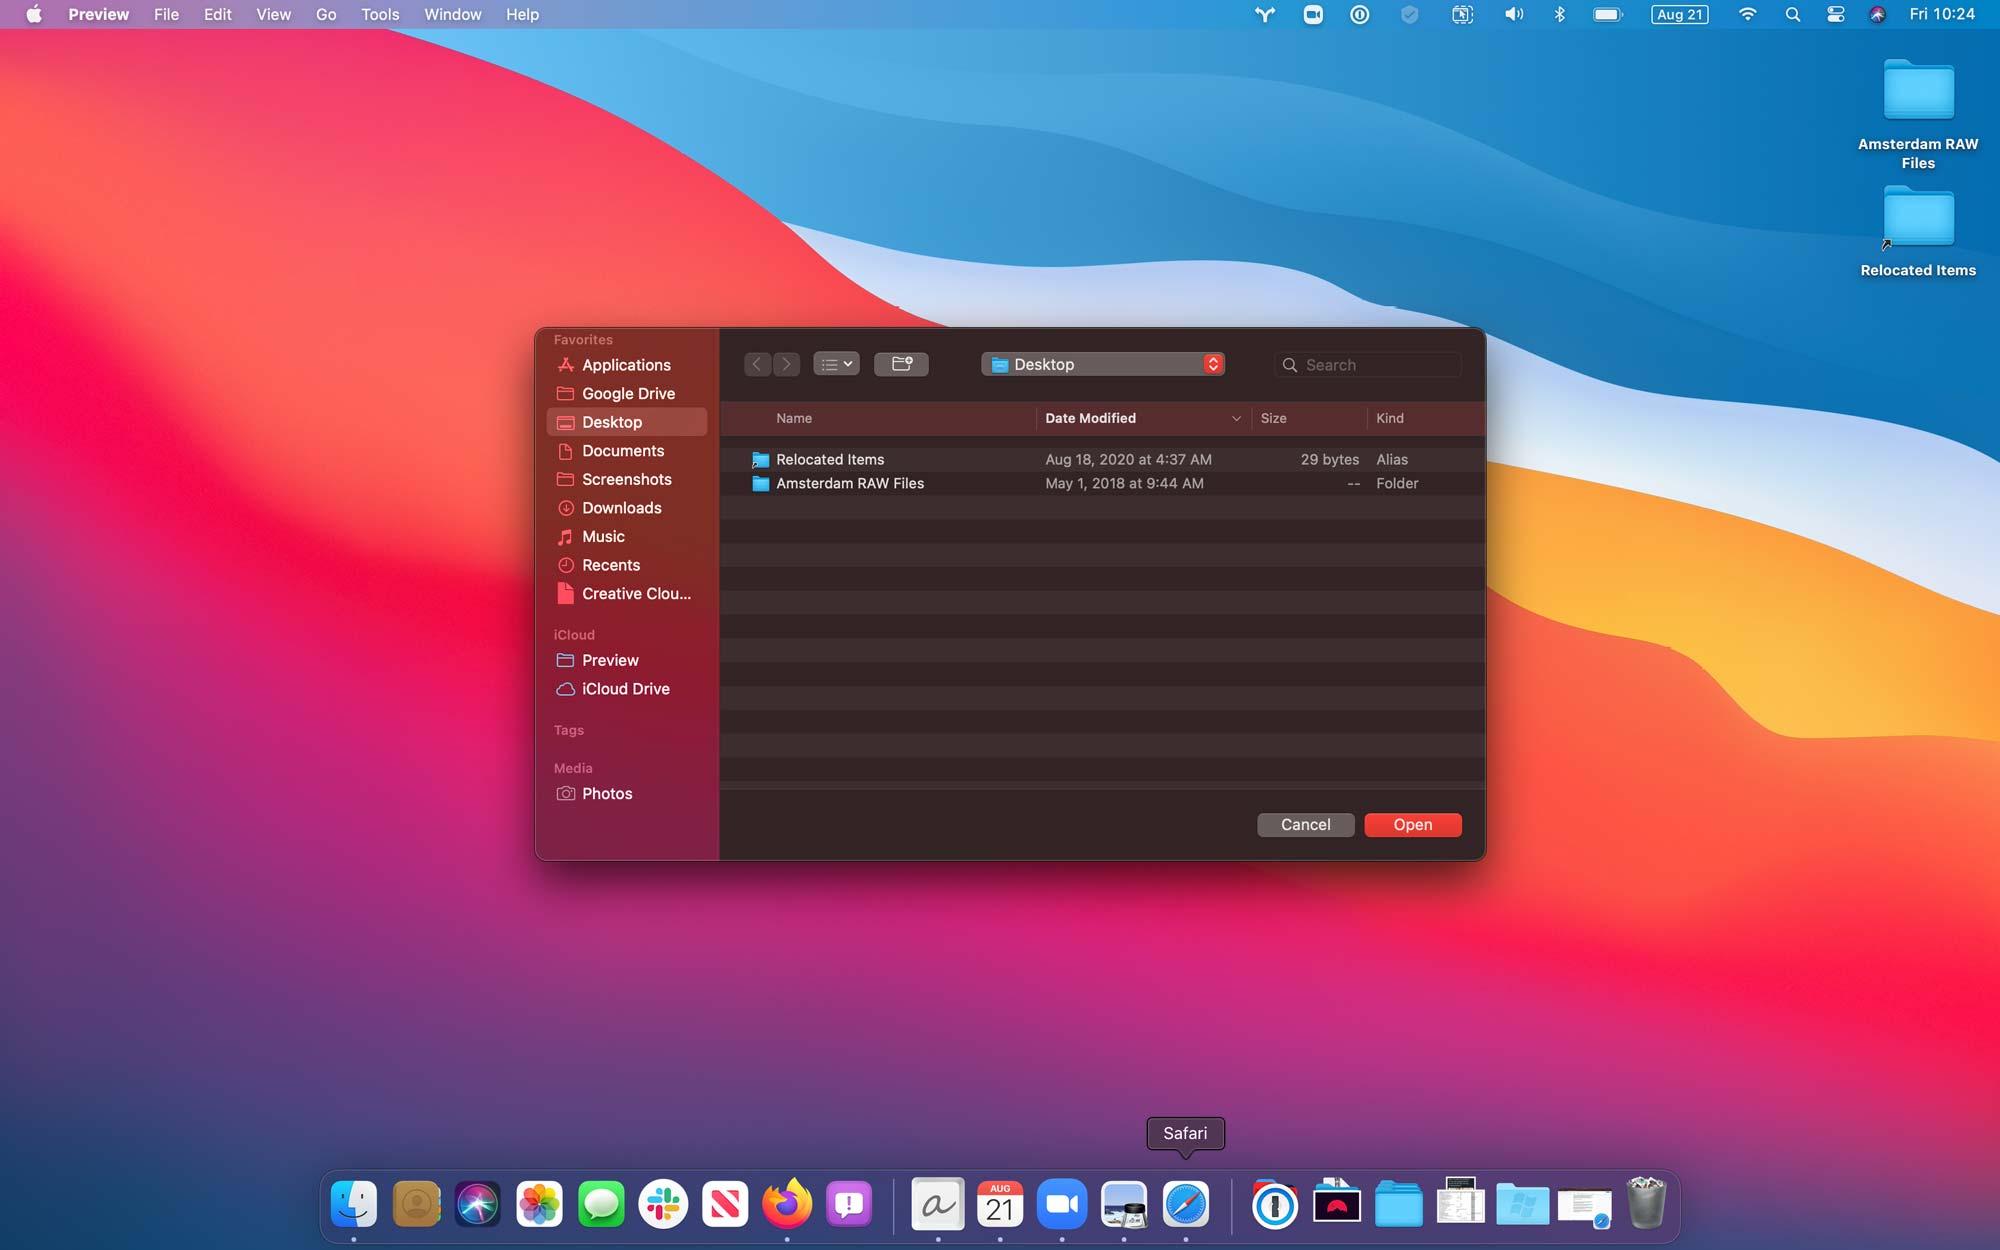Click the Applications item in Favorites
Viewport: 2000px width, 1250px height.
click(625, 364)
